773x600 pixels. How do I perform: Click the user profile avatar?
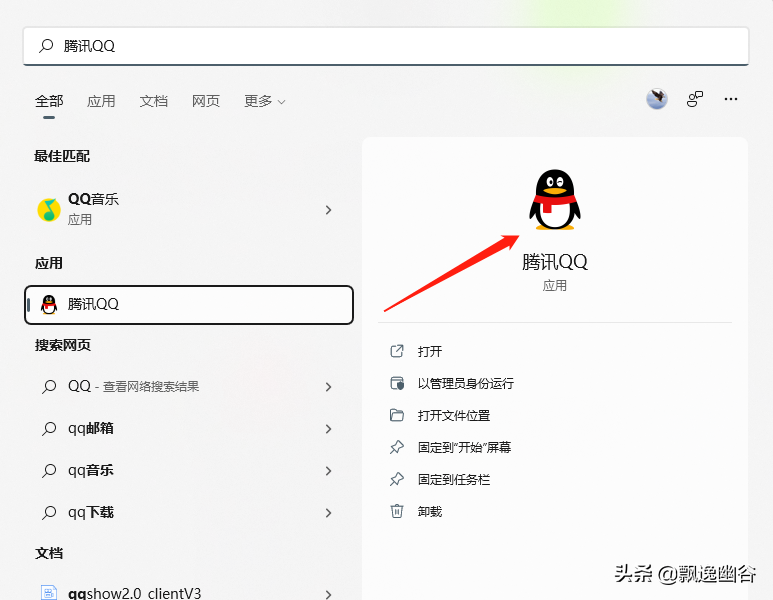click(657, 99)
